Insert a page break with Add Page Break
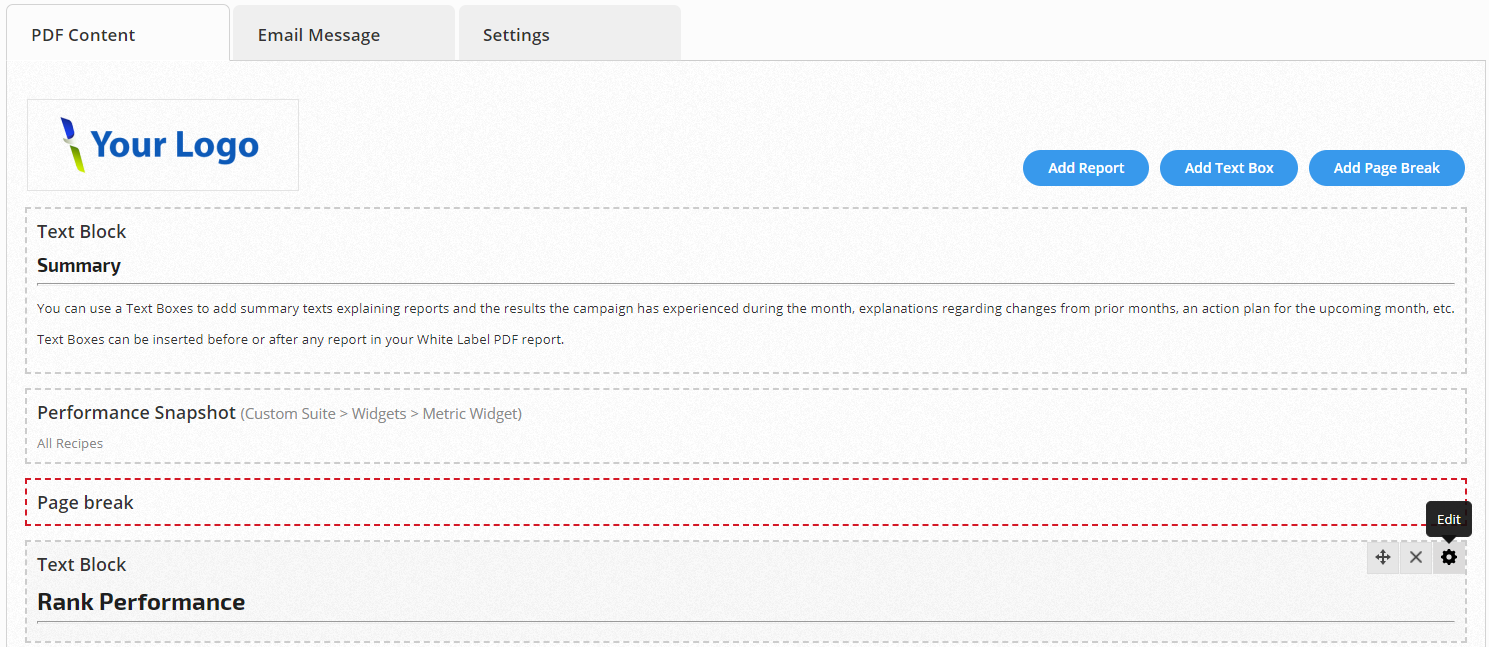The width and height of the screenshot is (1489, 647). (x=1386, y=168)
